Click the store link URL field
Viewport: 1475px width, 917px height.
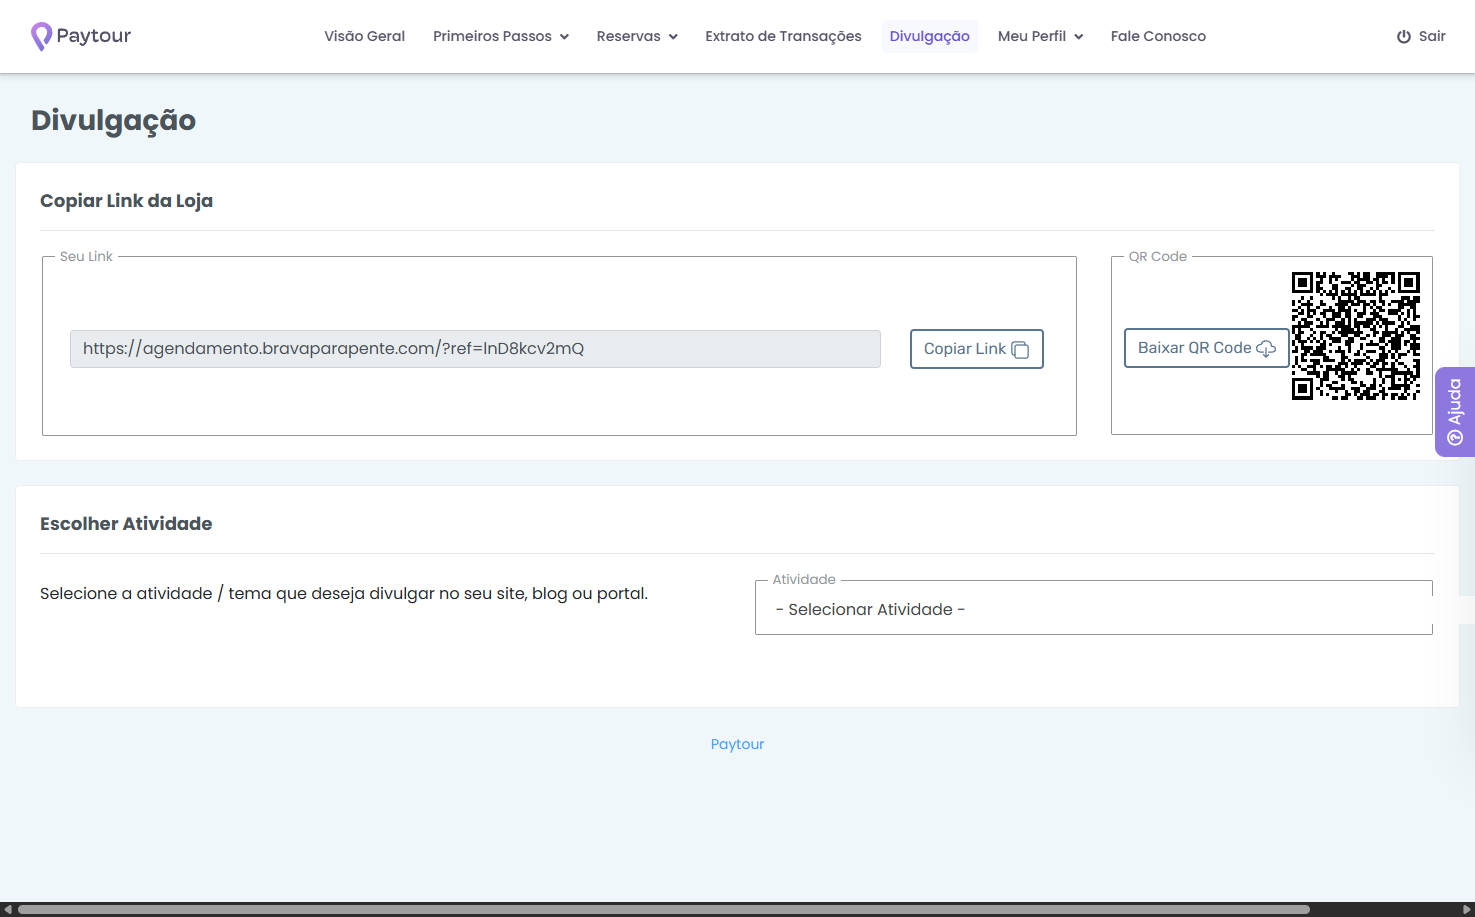pos(475,349)
